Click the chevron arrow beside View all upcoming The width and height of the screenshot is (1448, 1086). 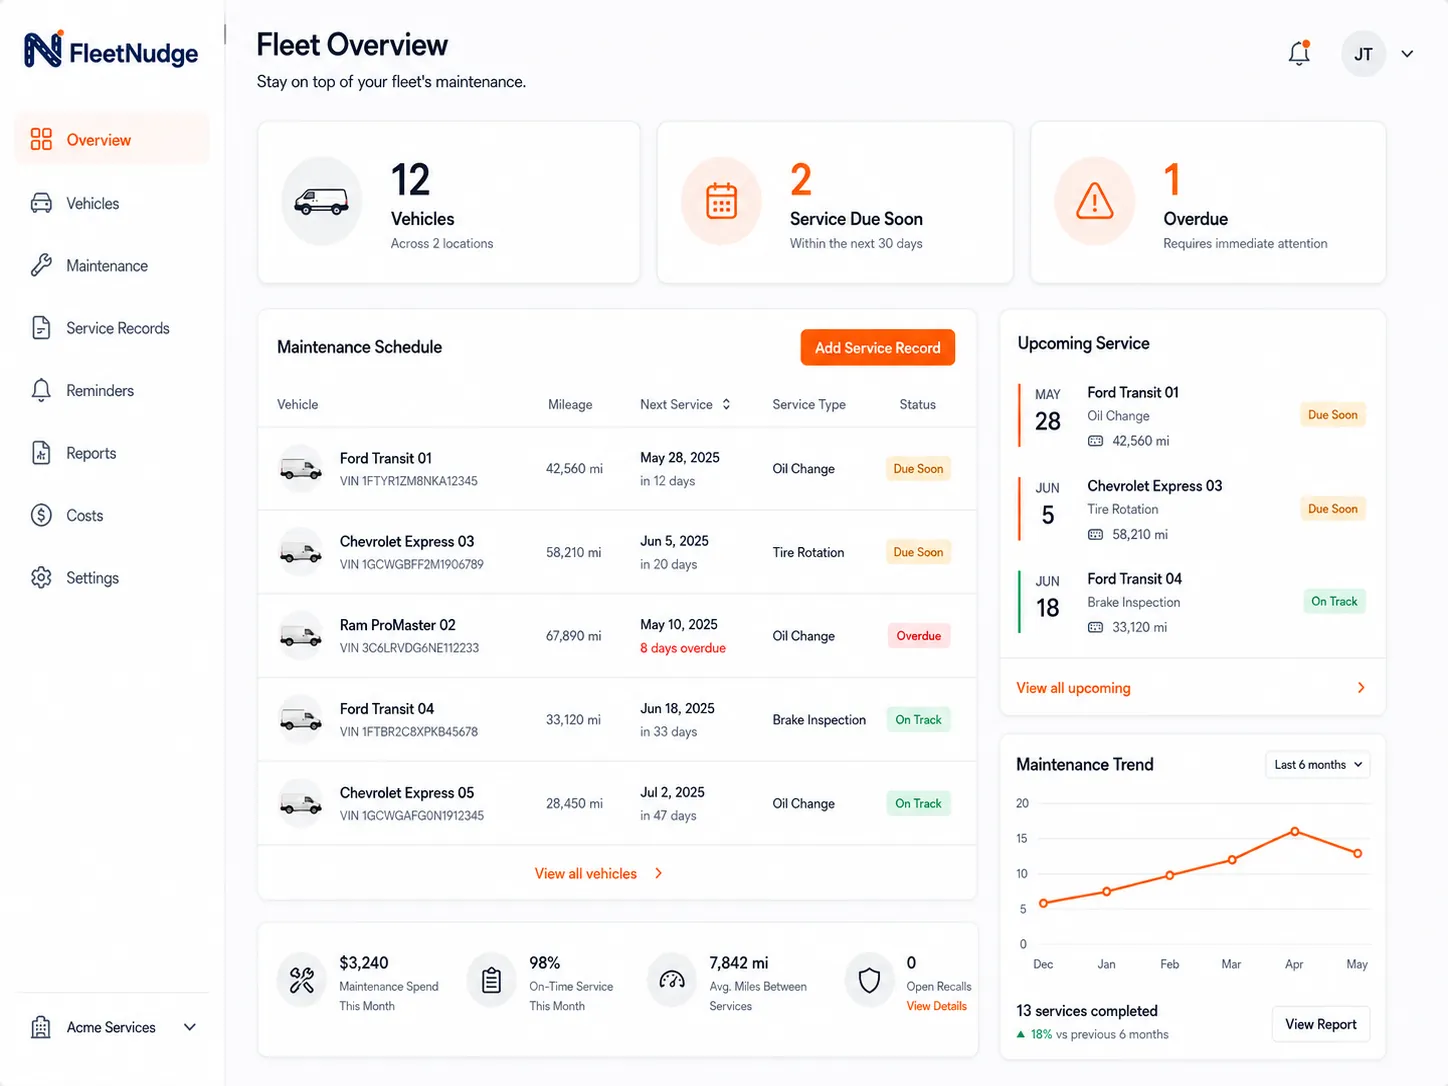pos(1361,688)
